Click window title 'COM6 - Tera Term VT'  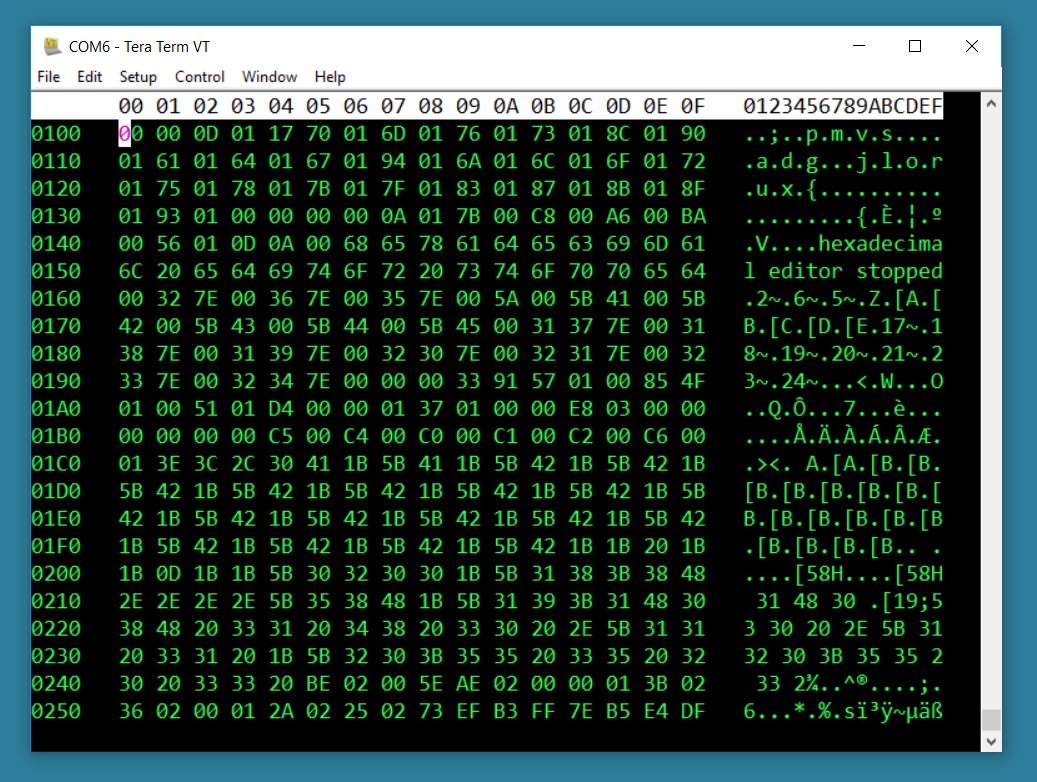click(140, 47)
